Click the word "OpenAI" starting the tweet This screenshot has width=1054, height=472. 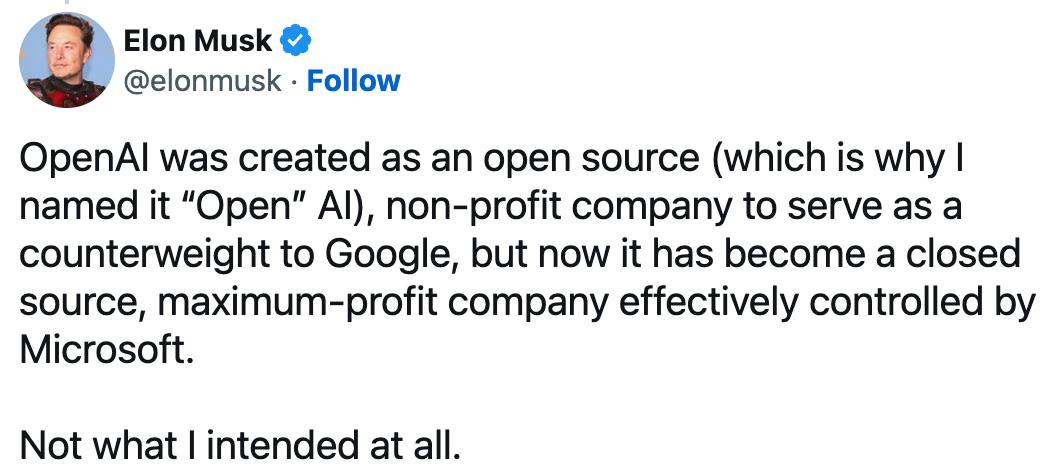tap(82, 159)
